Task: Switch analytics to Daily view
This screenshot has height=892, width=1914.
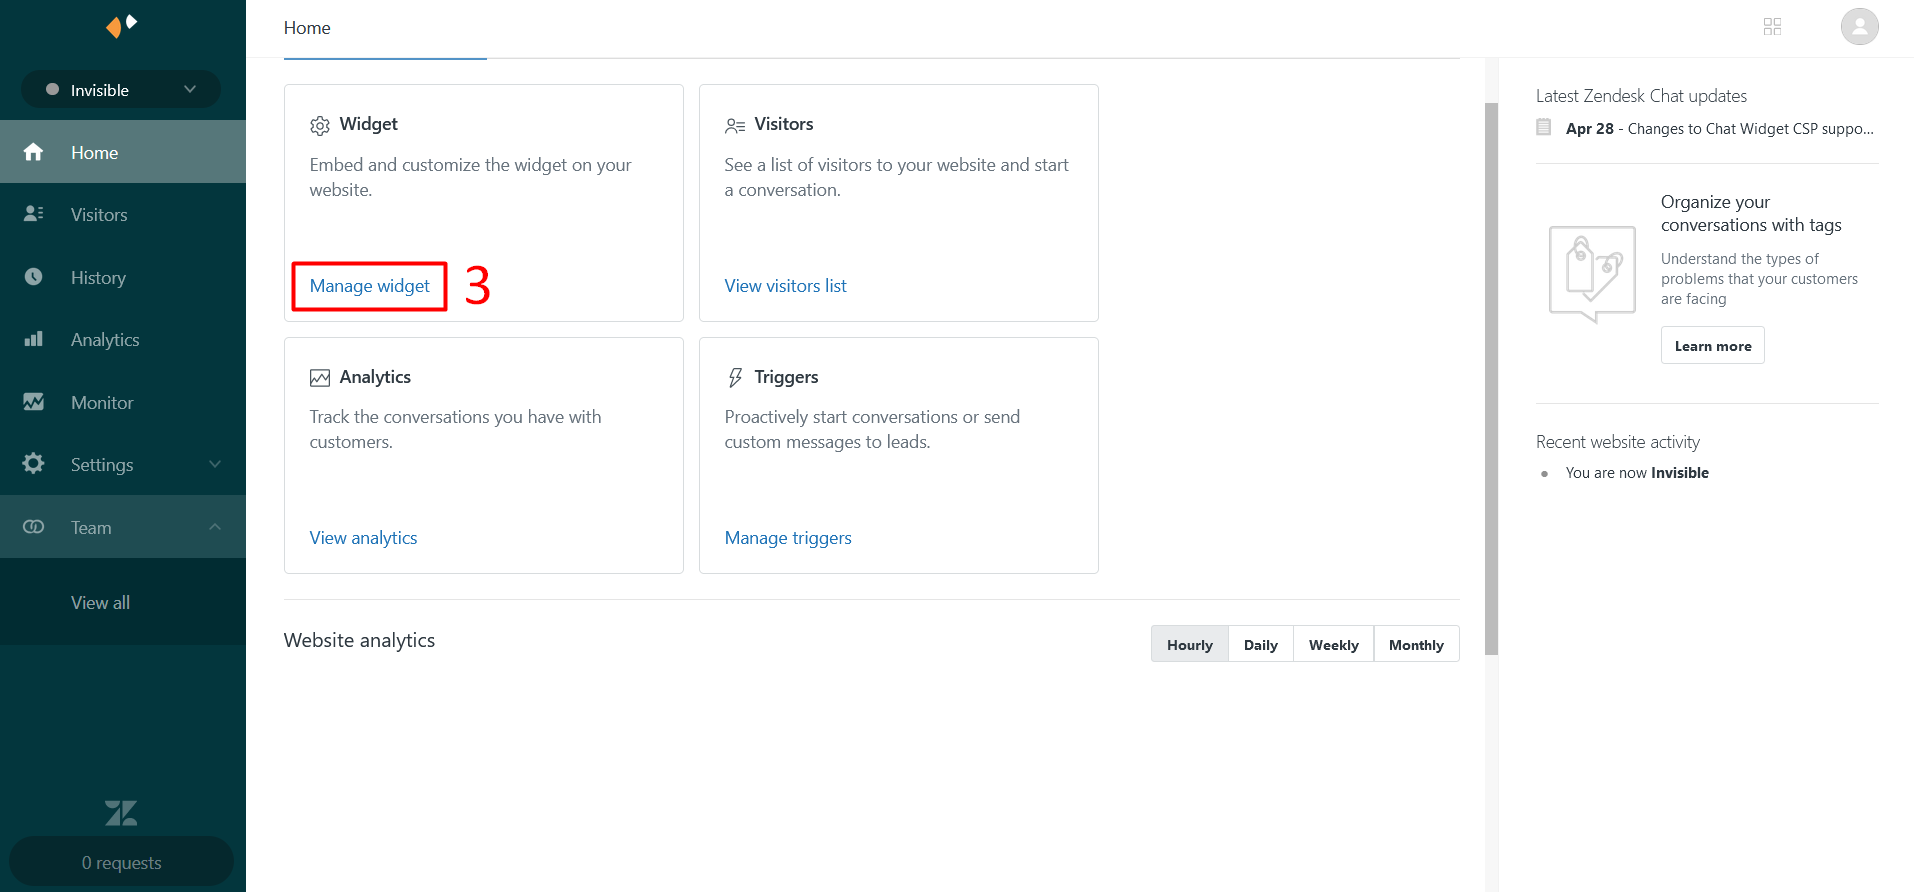Action: point(1260,645)
